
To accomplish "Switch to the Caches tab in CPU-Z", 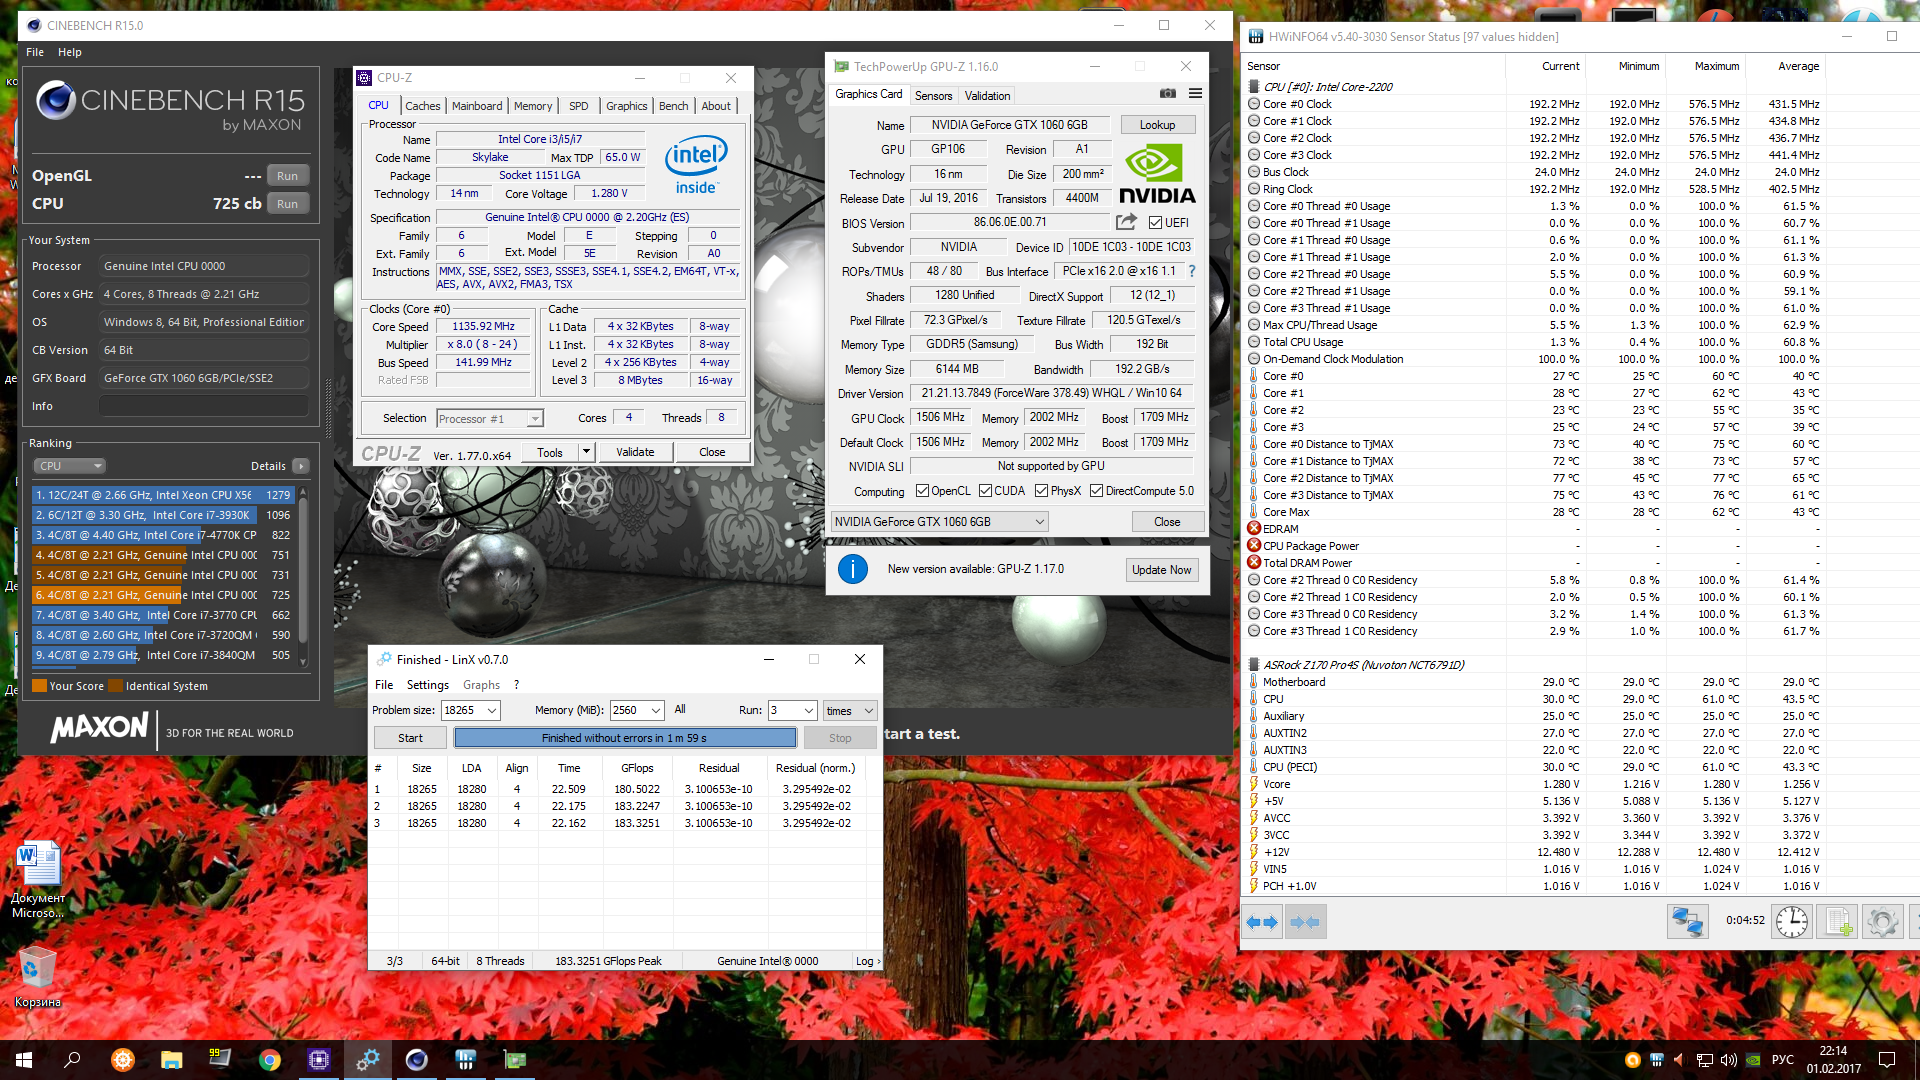I will coord(422,106).
